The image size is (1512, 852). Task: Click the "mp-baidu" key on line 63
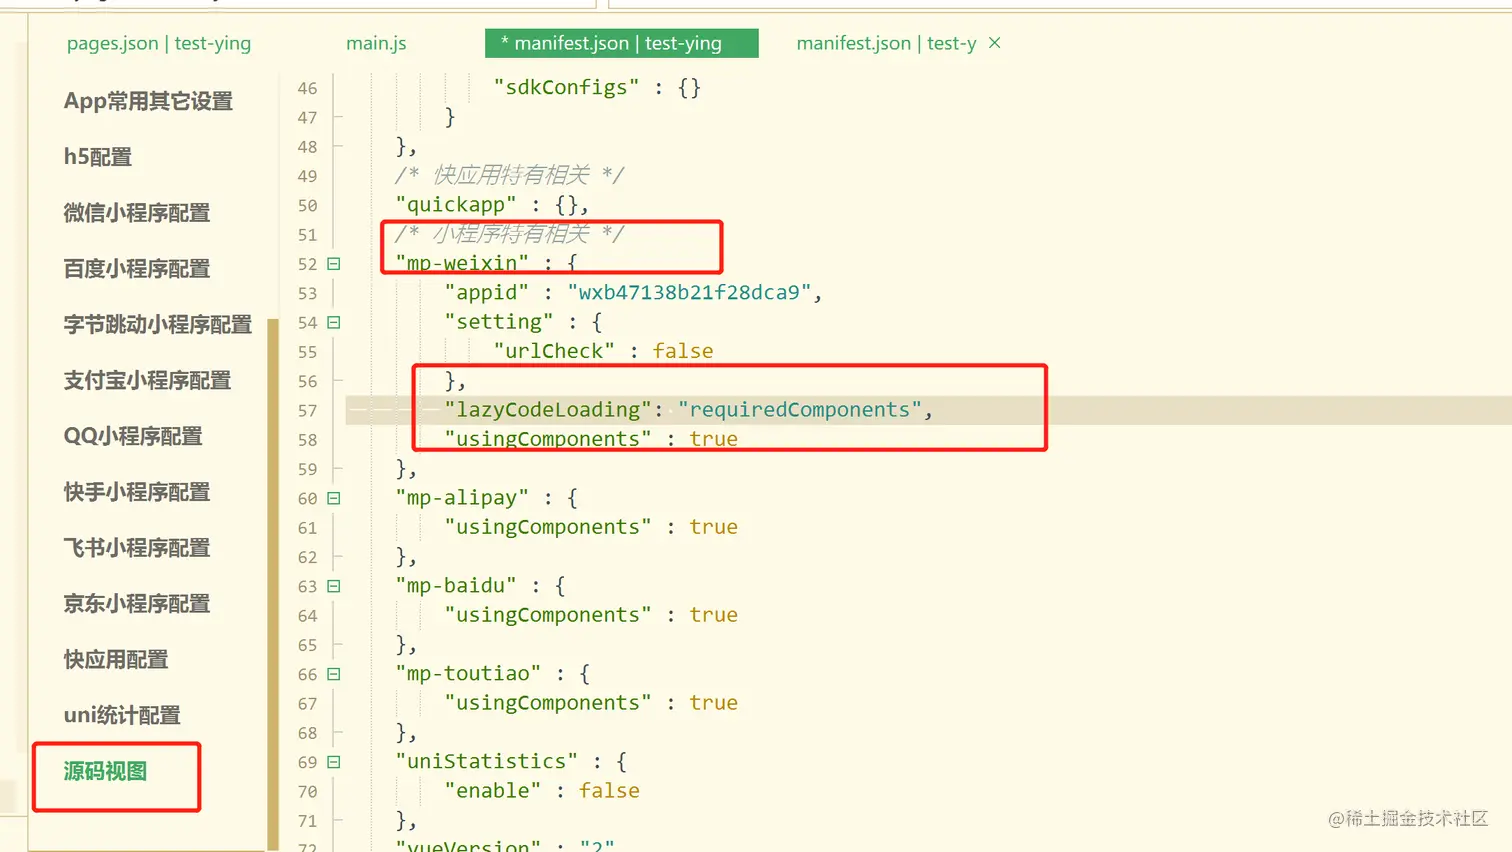click(456, 586)
